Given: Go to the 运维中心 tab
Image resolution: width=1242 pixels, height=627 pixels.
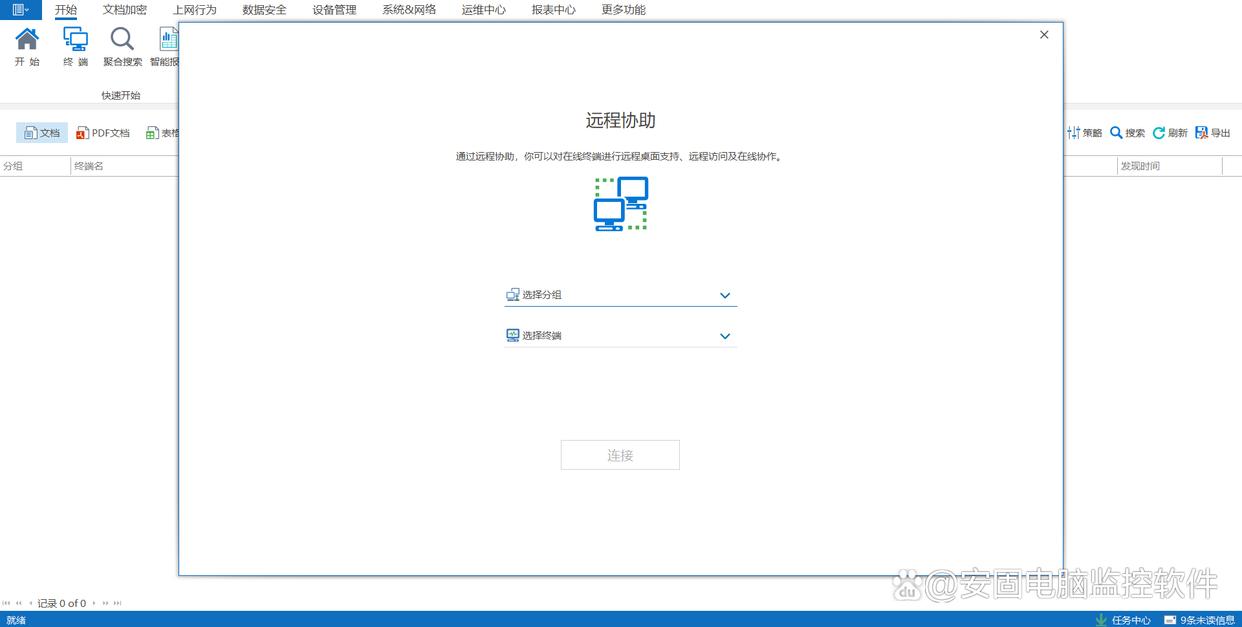Looking at the screenshot, I should click(483, 10).
